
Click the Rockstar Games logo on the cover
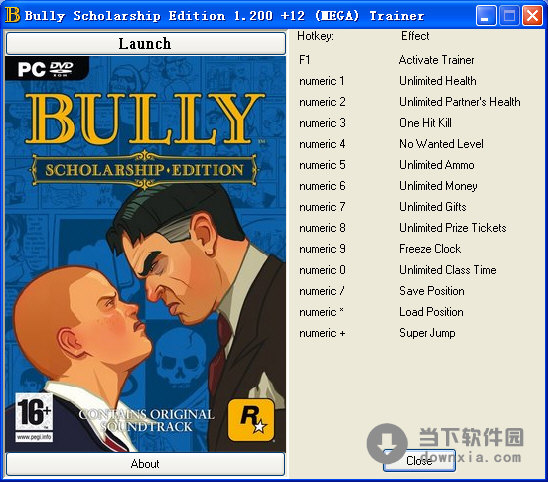click(251, 420)
